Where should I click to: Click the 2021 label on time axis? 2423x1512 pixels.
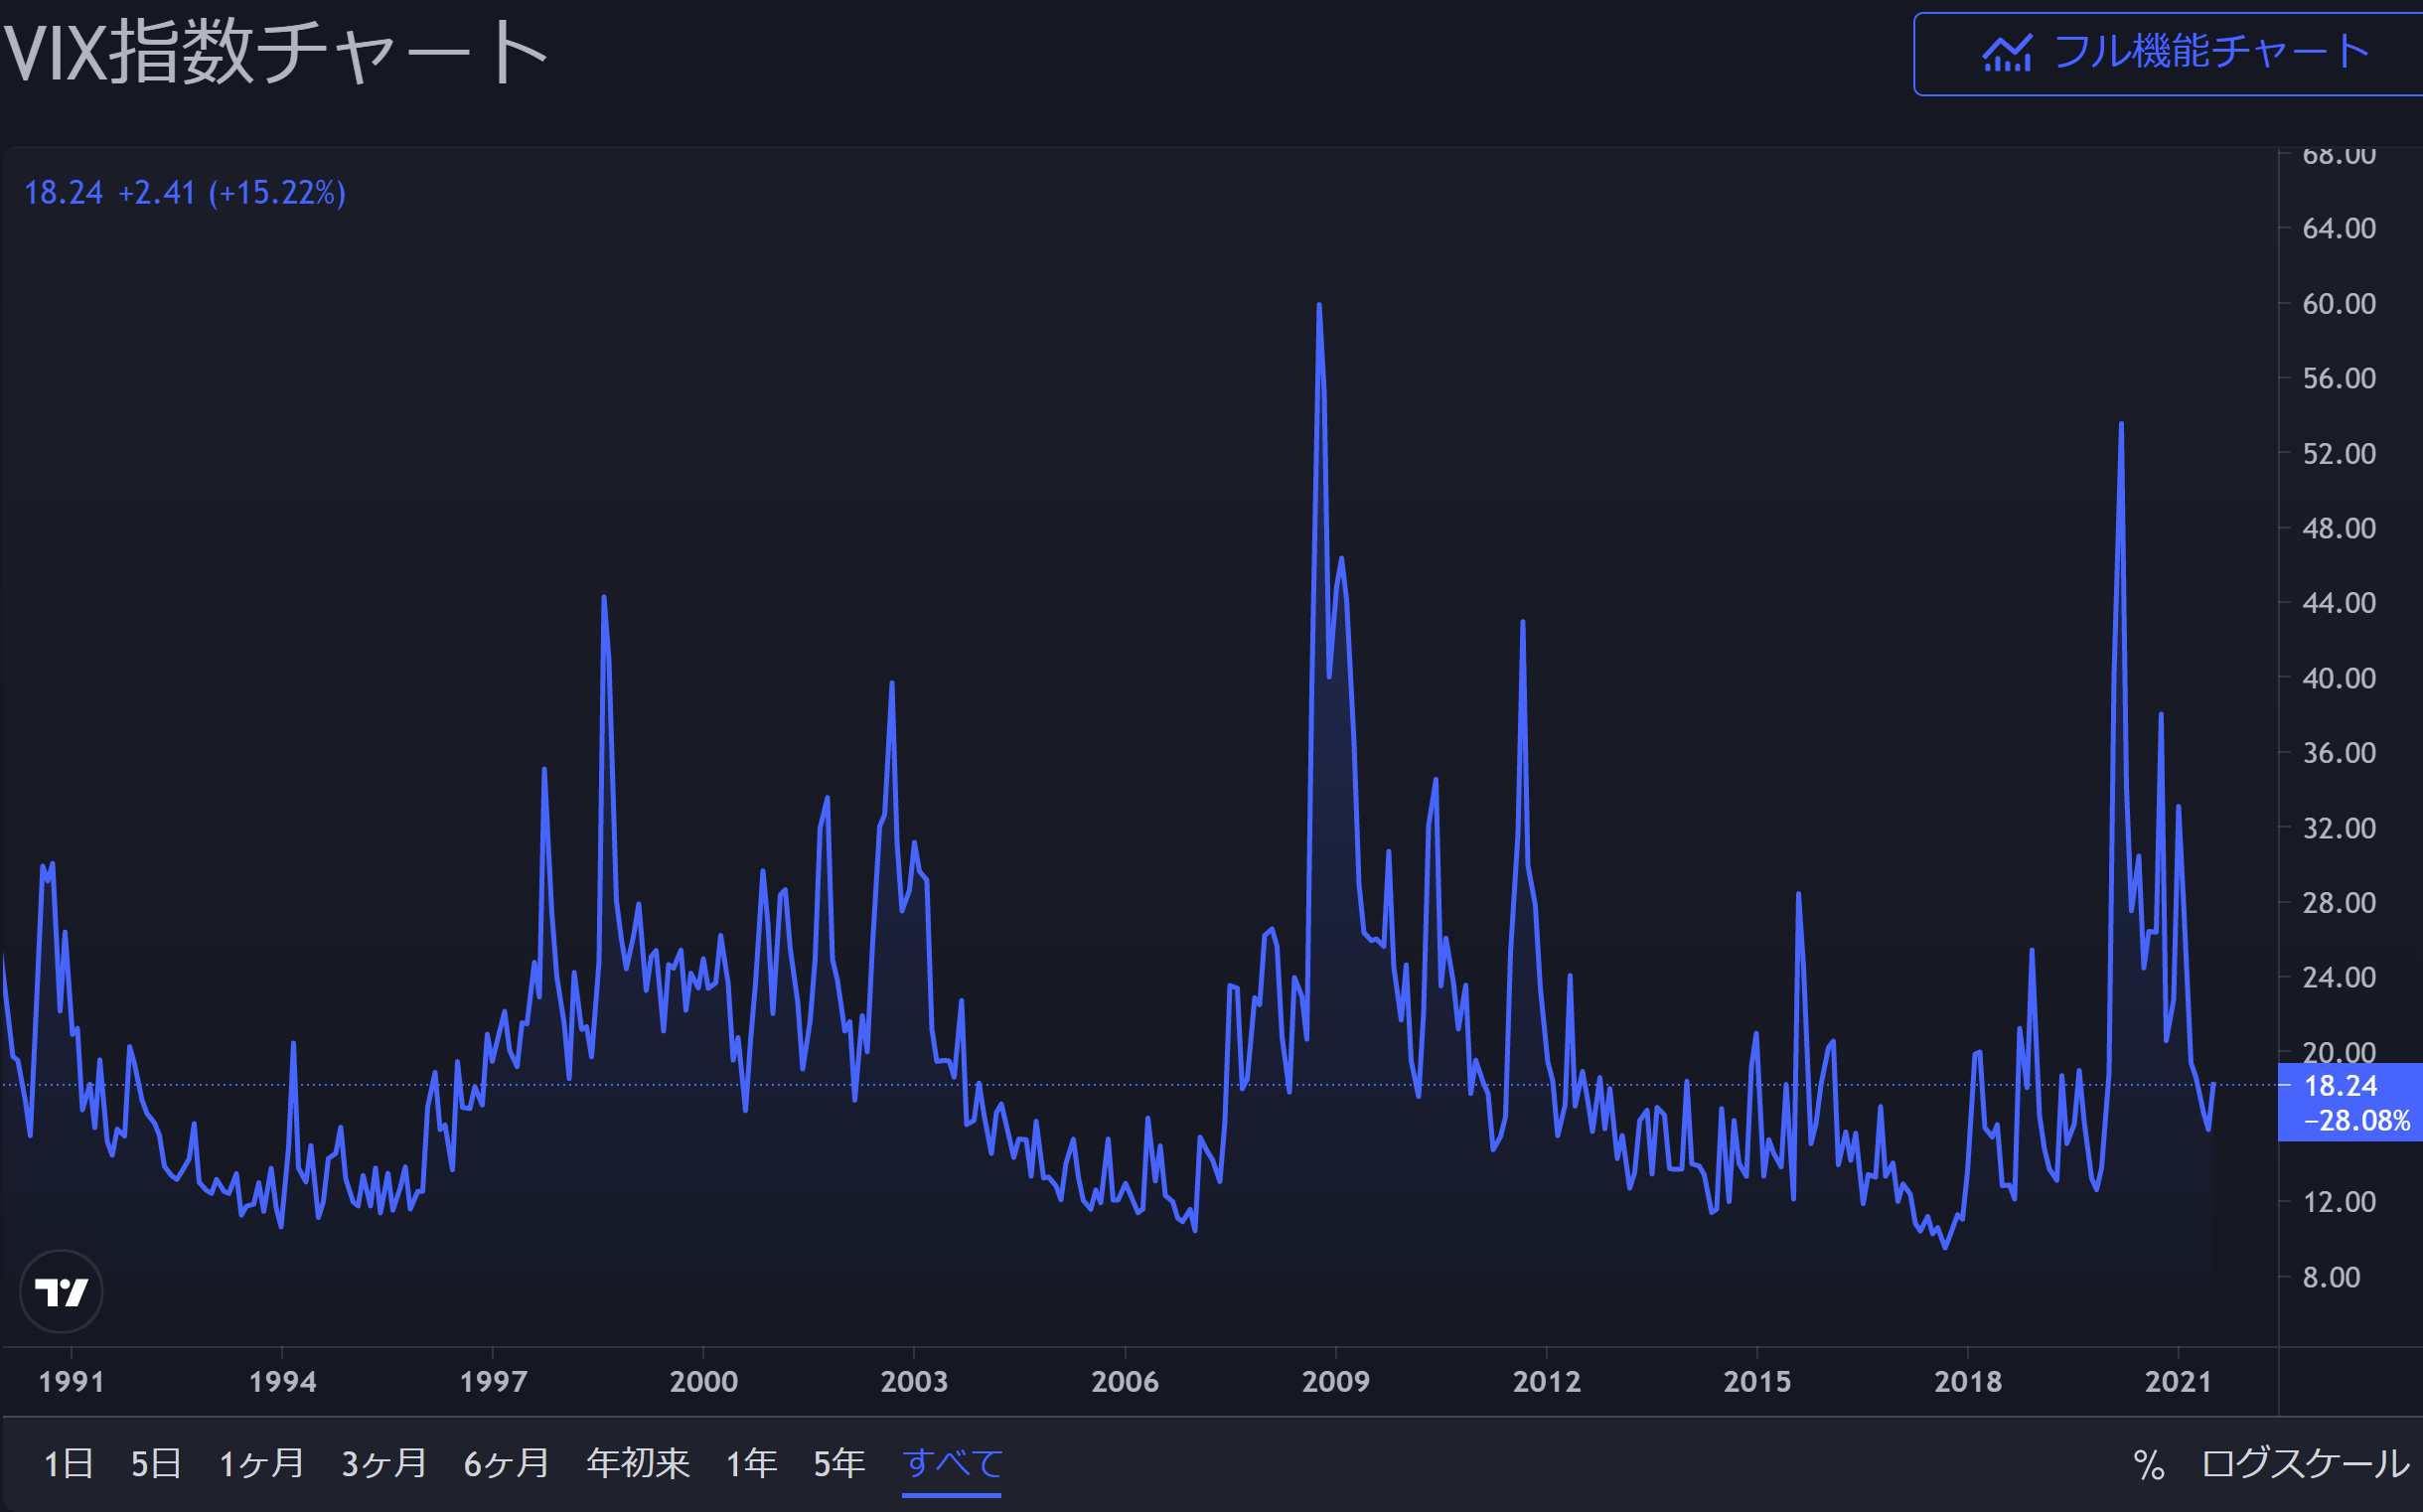[2178, 1382]
